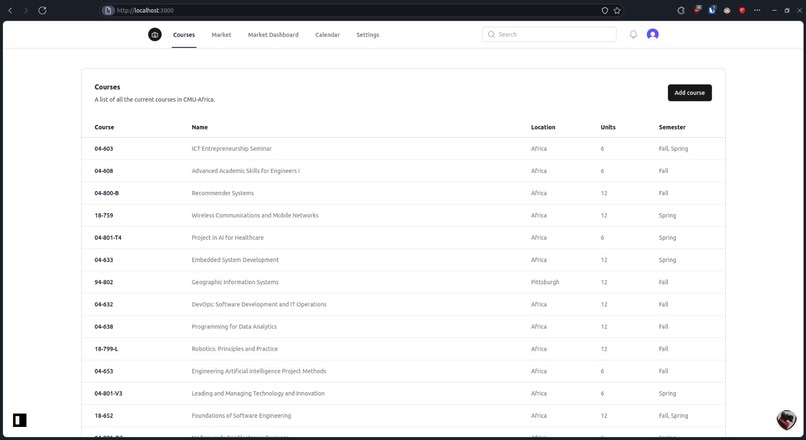Select course code 18-799-L
Screen dimensions: 806x440
tap(106, 349)
